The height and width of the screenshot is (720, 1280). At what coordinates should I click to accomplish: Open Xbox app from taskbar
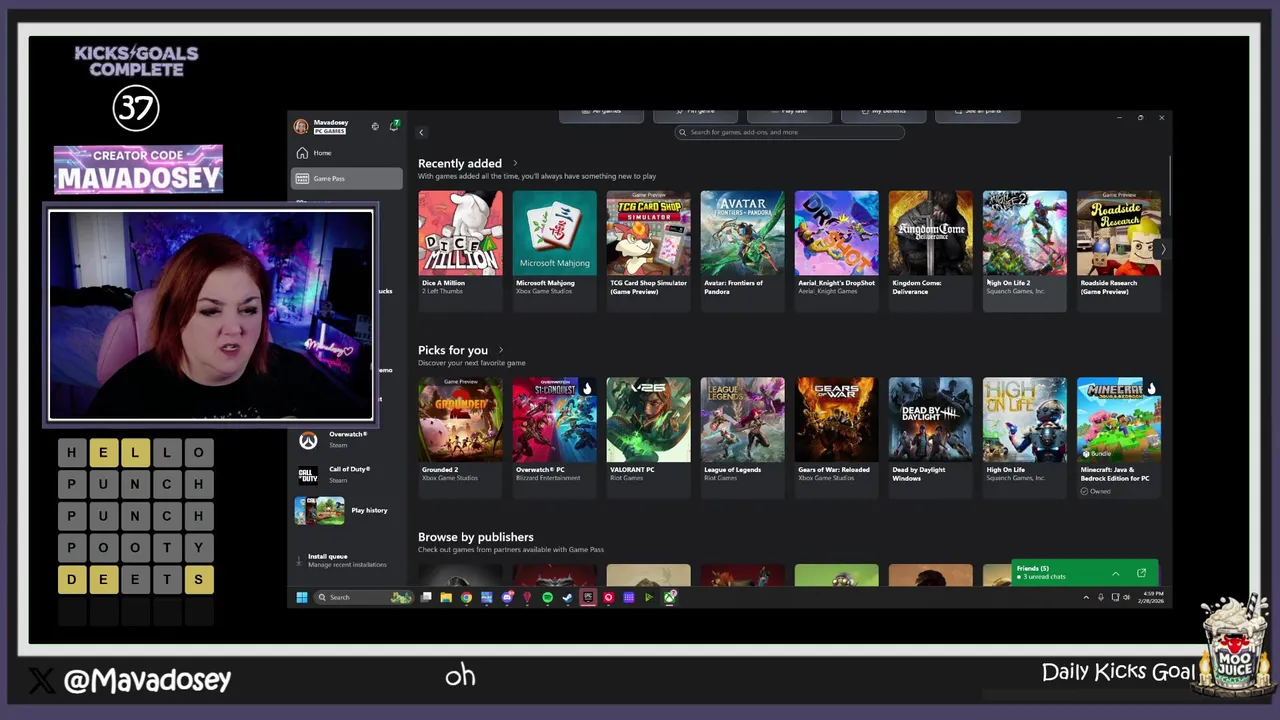tap(669, 597)
